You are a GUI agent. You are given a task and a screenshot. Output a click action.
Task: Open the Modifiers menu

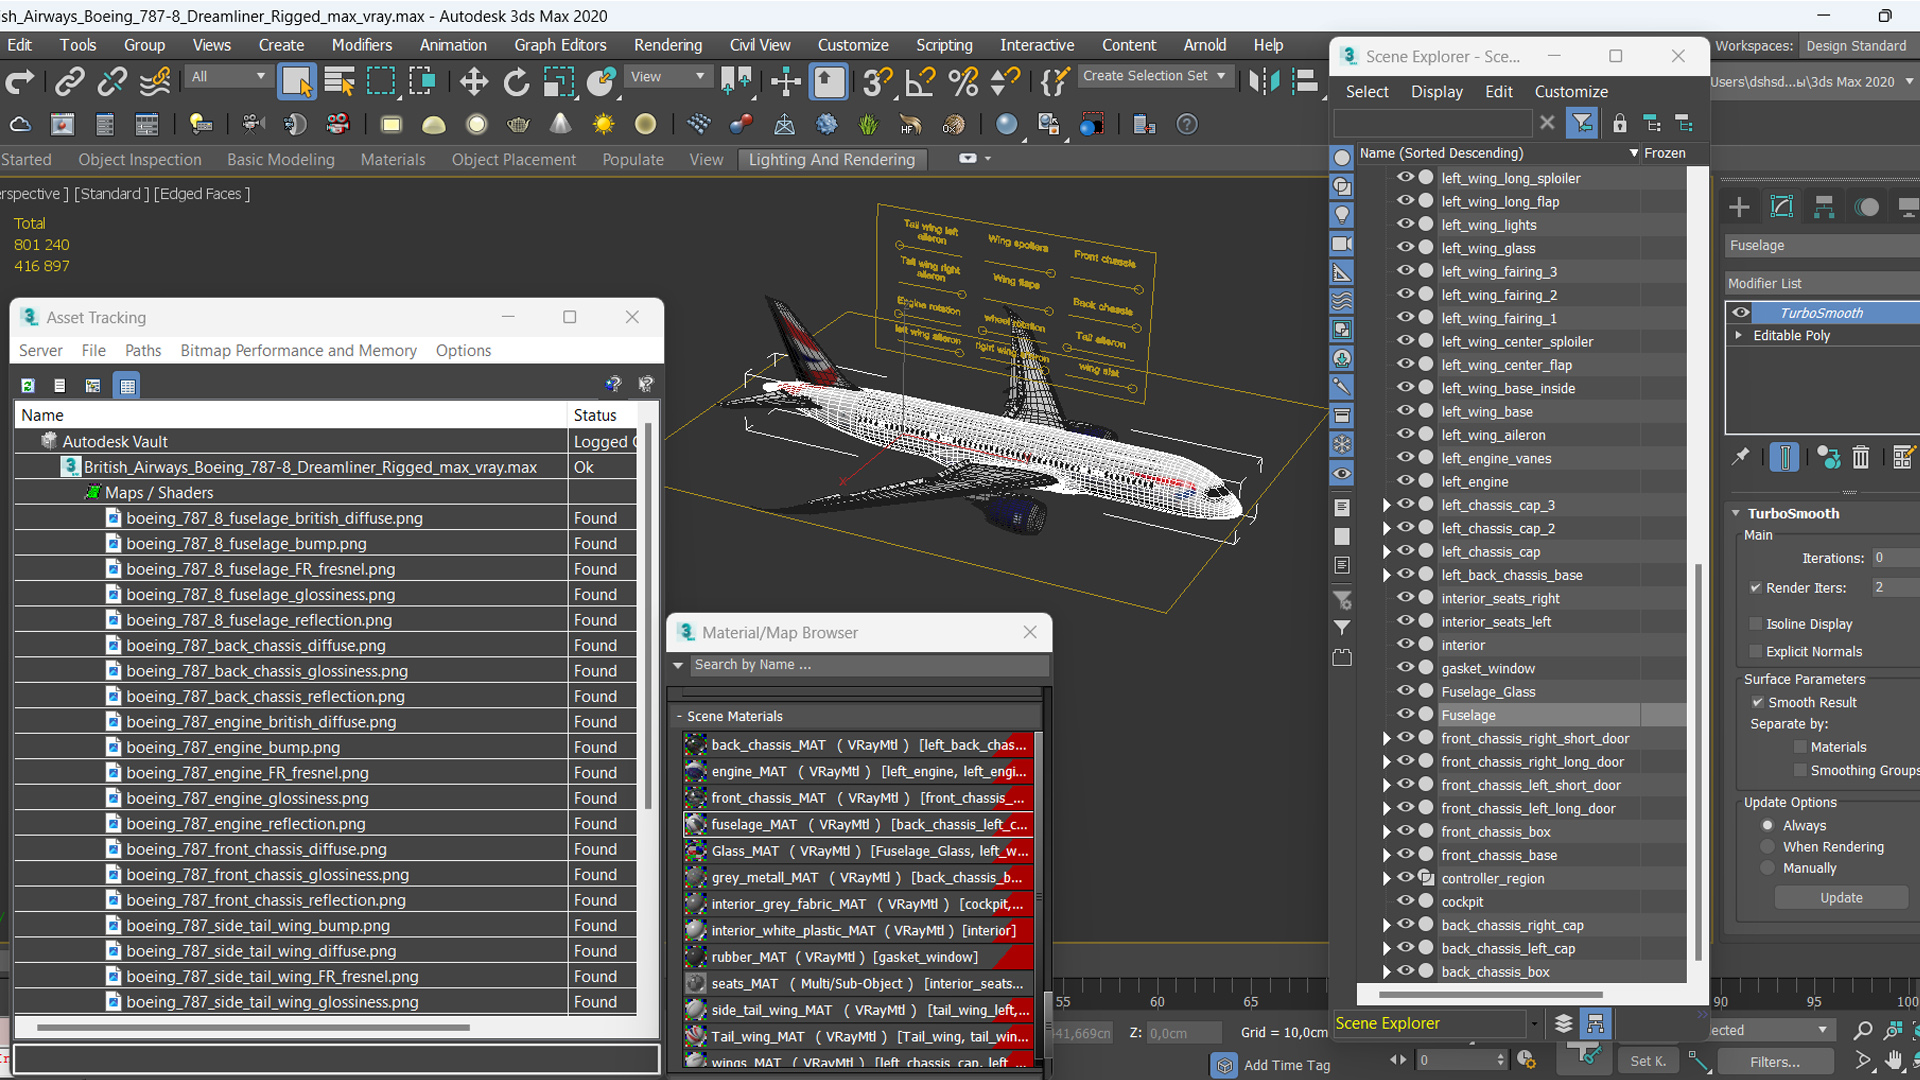tap(362, 45)
